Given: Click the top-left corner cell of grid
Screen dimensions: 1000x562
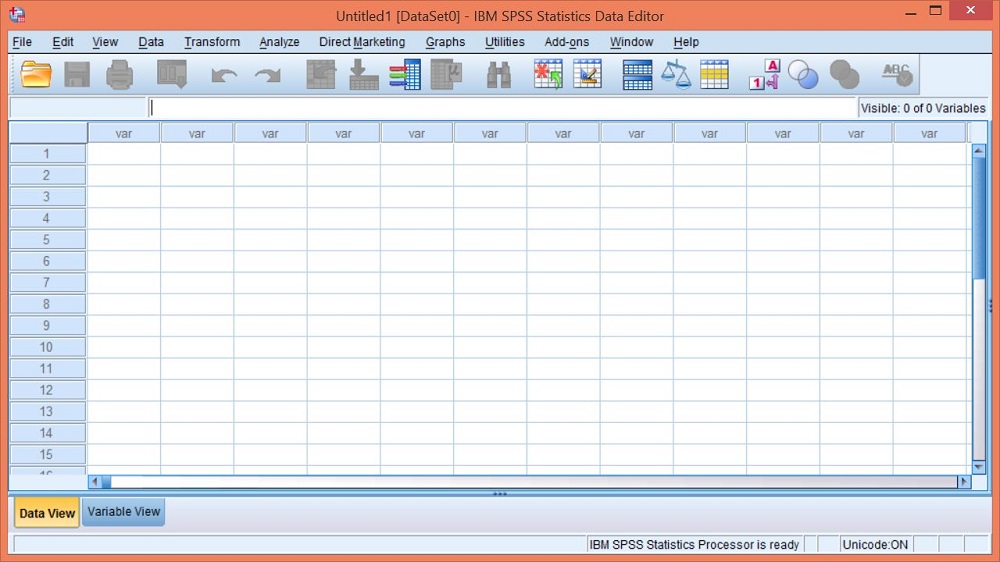Looking at the screenshot, I should [48, 133].
